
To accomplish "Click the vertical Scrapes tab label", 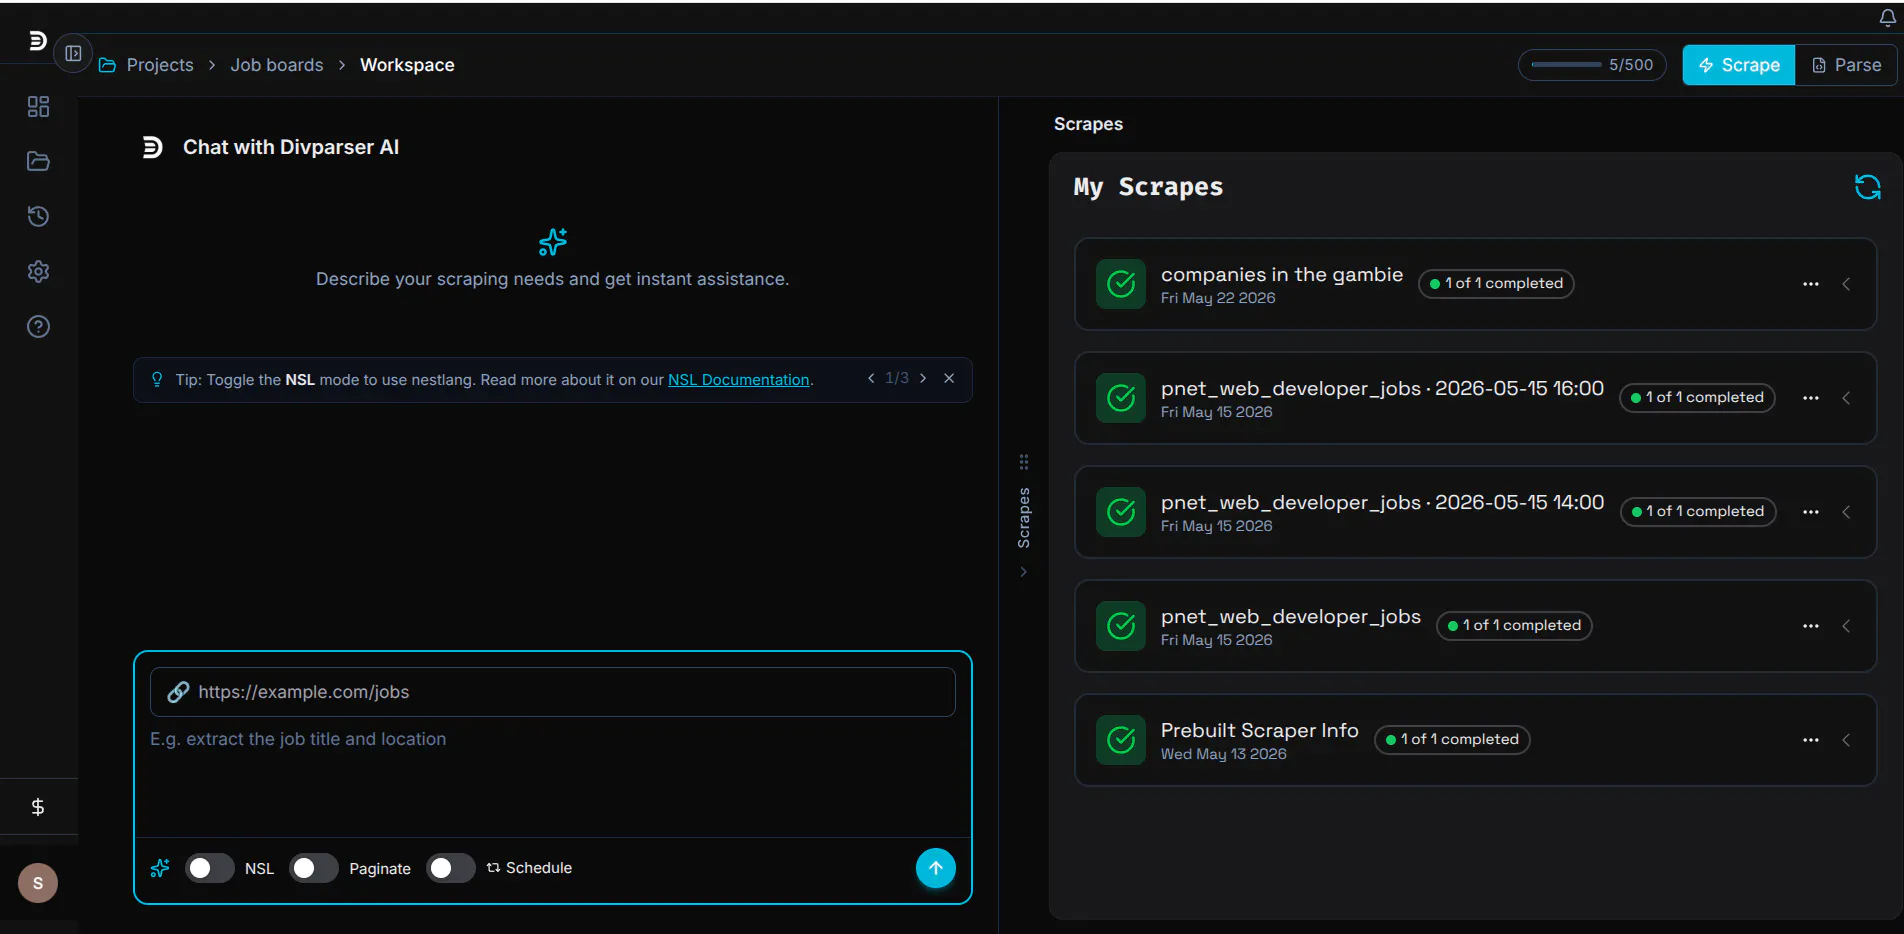I will (x=1024, y=518).
